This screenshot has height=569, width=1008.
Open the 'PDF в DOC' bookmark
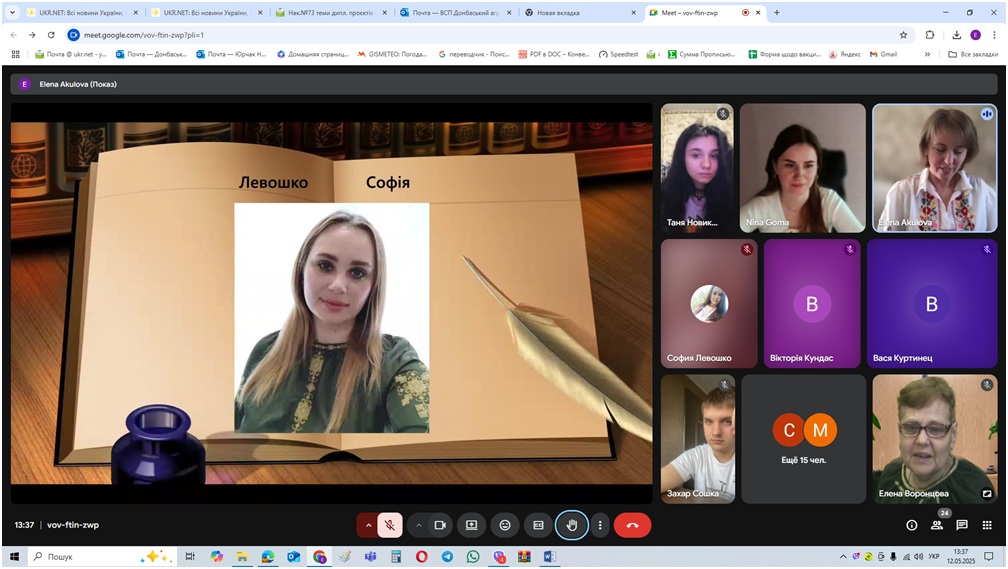[554, 54]
